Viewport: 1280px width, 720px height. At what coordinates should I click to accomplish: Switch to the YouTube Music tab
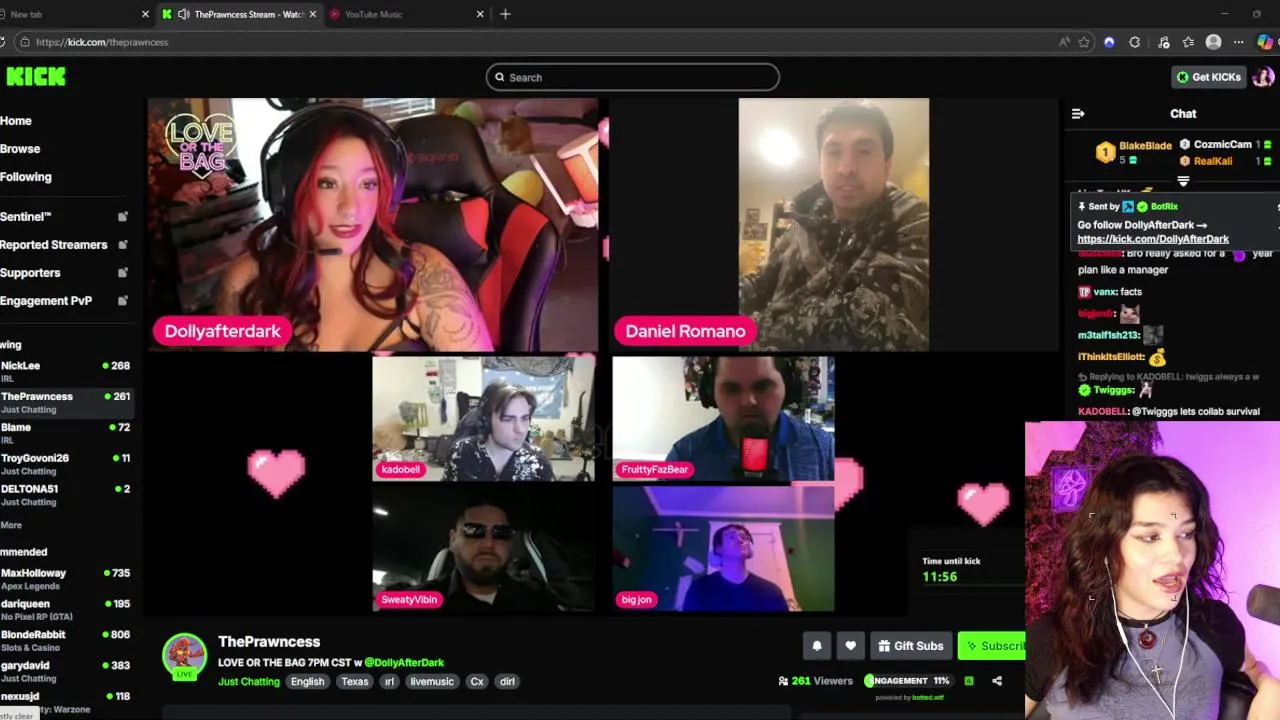click(x=407, y=14)
